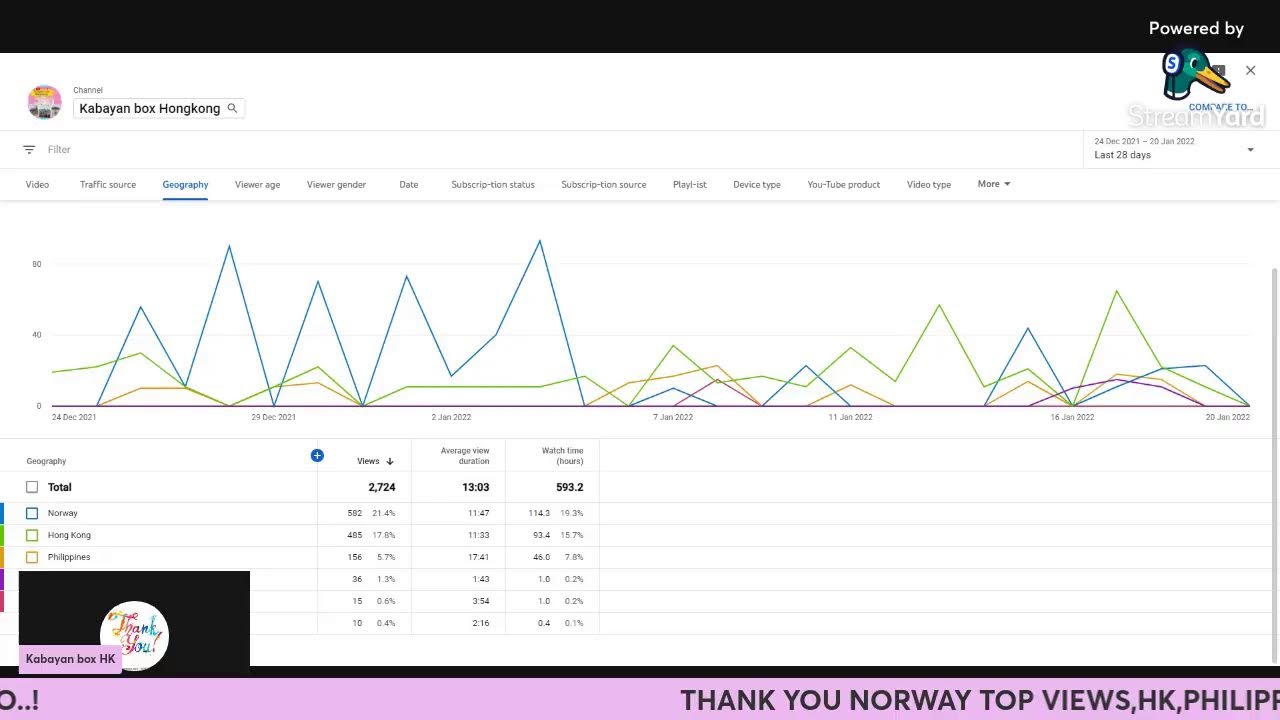Image resolution: width=1280 pixels, height=720 pixels.
Task: Click the Kabayan box Hongkong channel avatar
Action: click(44, 103)
